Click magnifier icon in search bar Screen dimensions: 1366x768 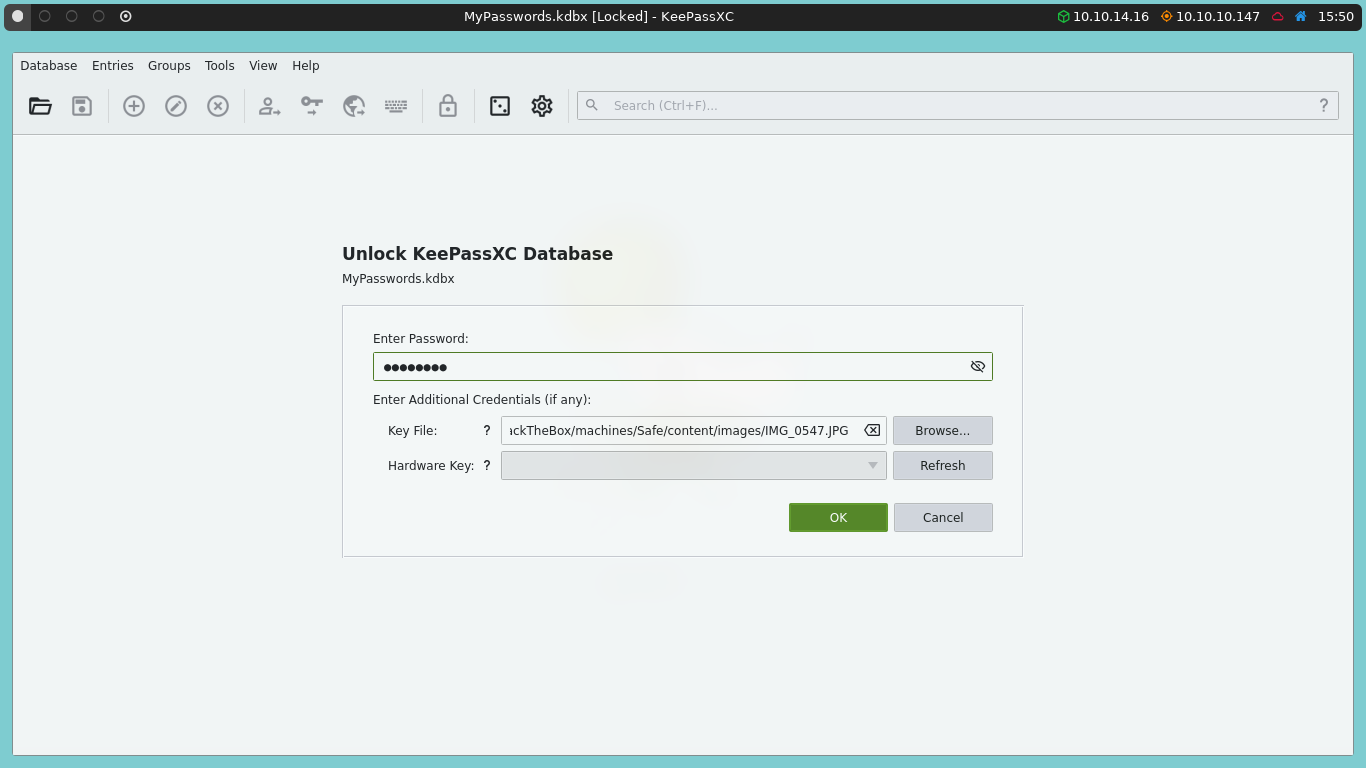click(592, 105)
